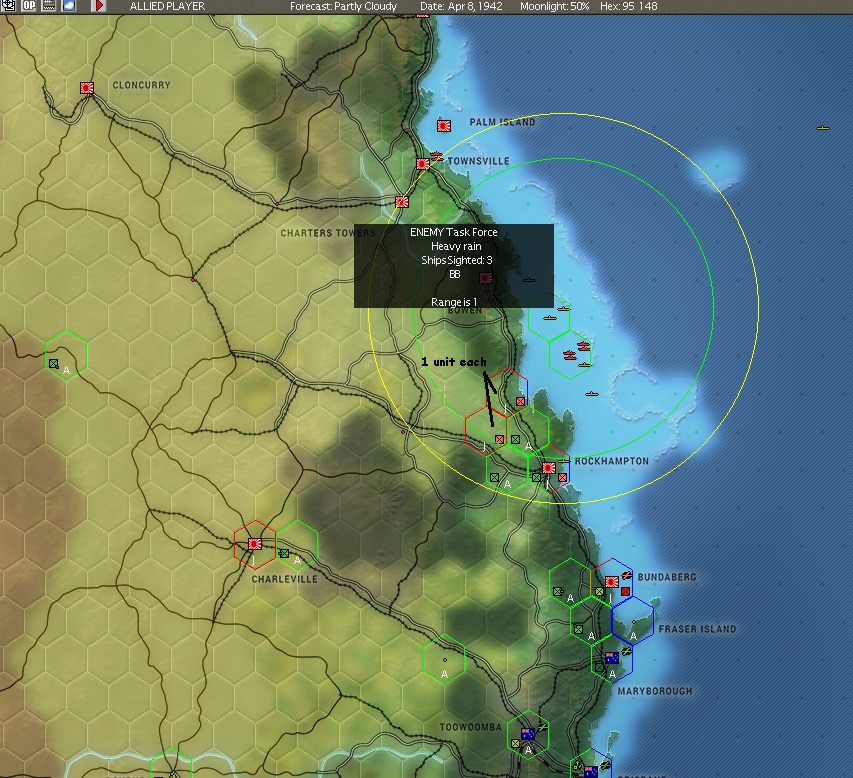Click the upper red enemy task force ship
Viewport: 853px width, 778px height.
pos(584,345)
